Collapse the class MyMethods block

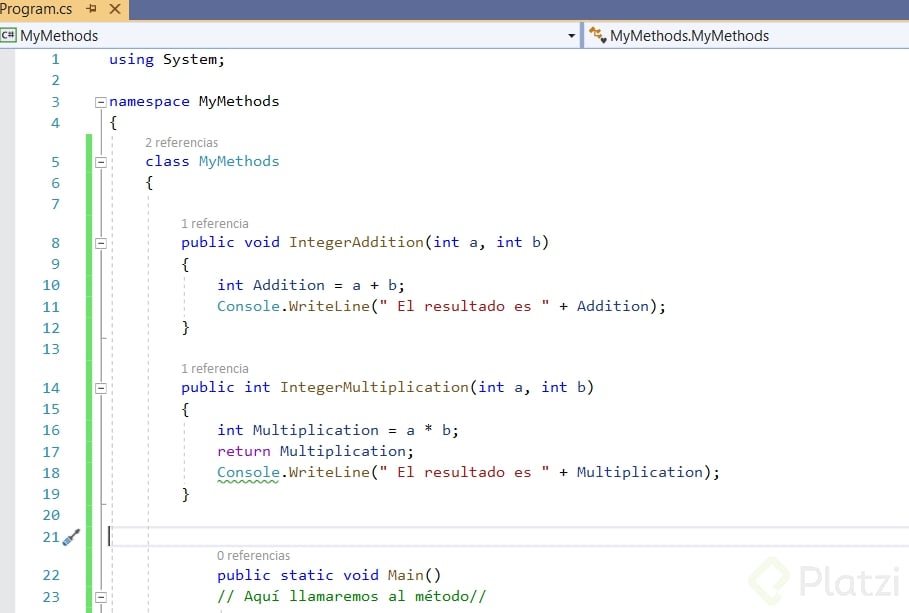click(101, 162)
